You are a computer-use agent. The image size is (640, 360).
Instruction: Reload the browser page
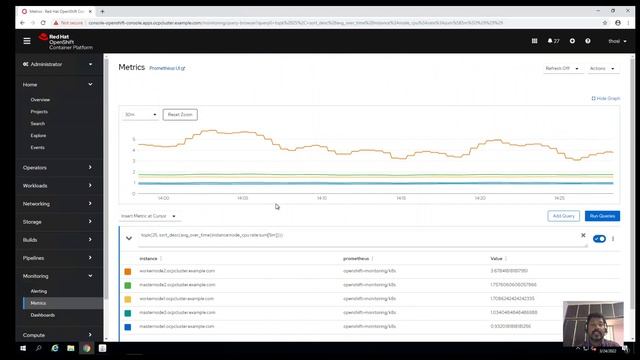coord(43,23)
